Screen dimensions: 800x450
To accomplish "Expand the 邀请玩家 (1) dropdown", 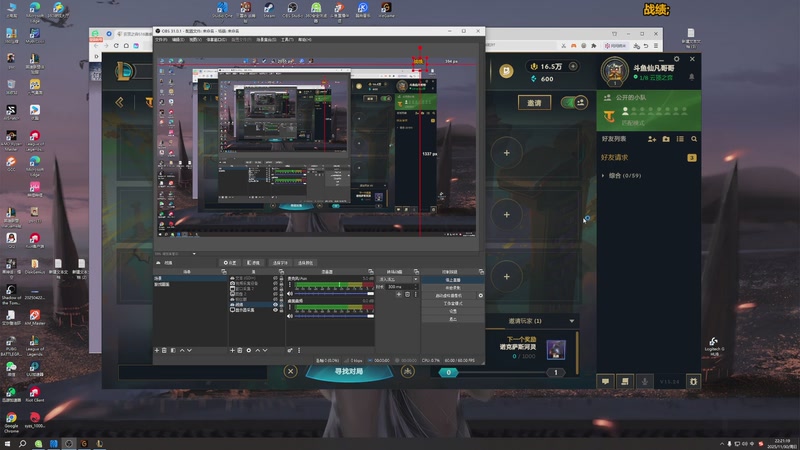I will pos(571,321).
